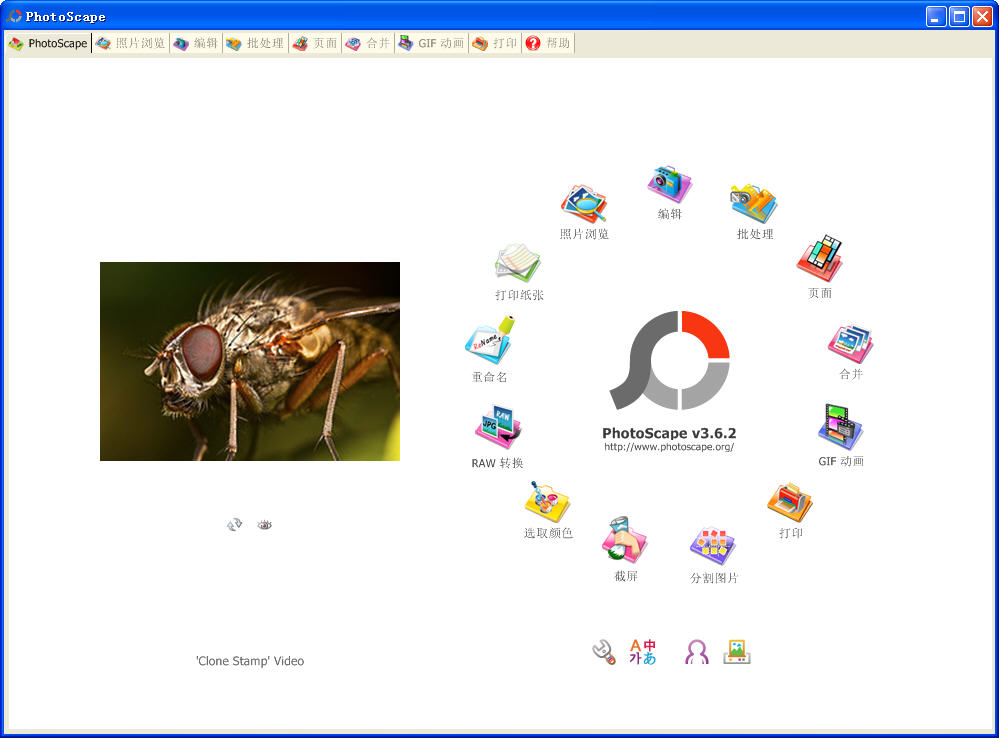Open the 批处理 batch editor icon in circle
Screen dimensions: 999x738
point(754,203)
